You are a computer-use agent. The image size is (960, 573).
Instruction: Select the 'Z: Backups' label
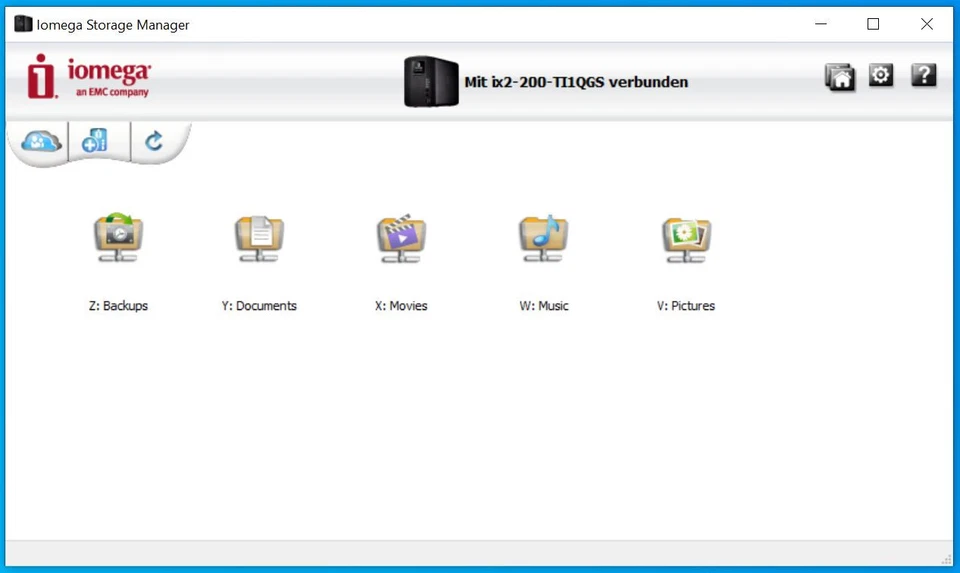pyautogui.click(x=118, y=305)
